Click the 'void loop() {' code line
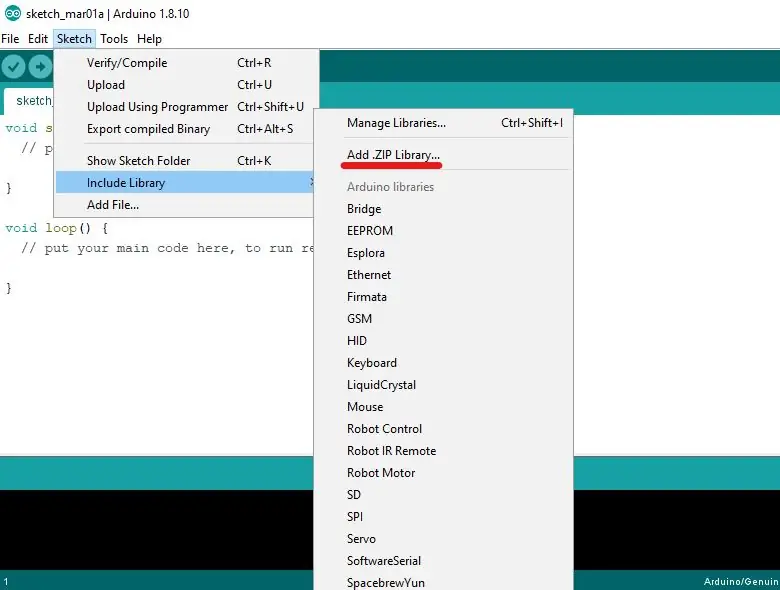This screenshot has width=780, height=590. click(x=56, y=228)
